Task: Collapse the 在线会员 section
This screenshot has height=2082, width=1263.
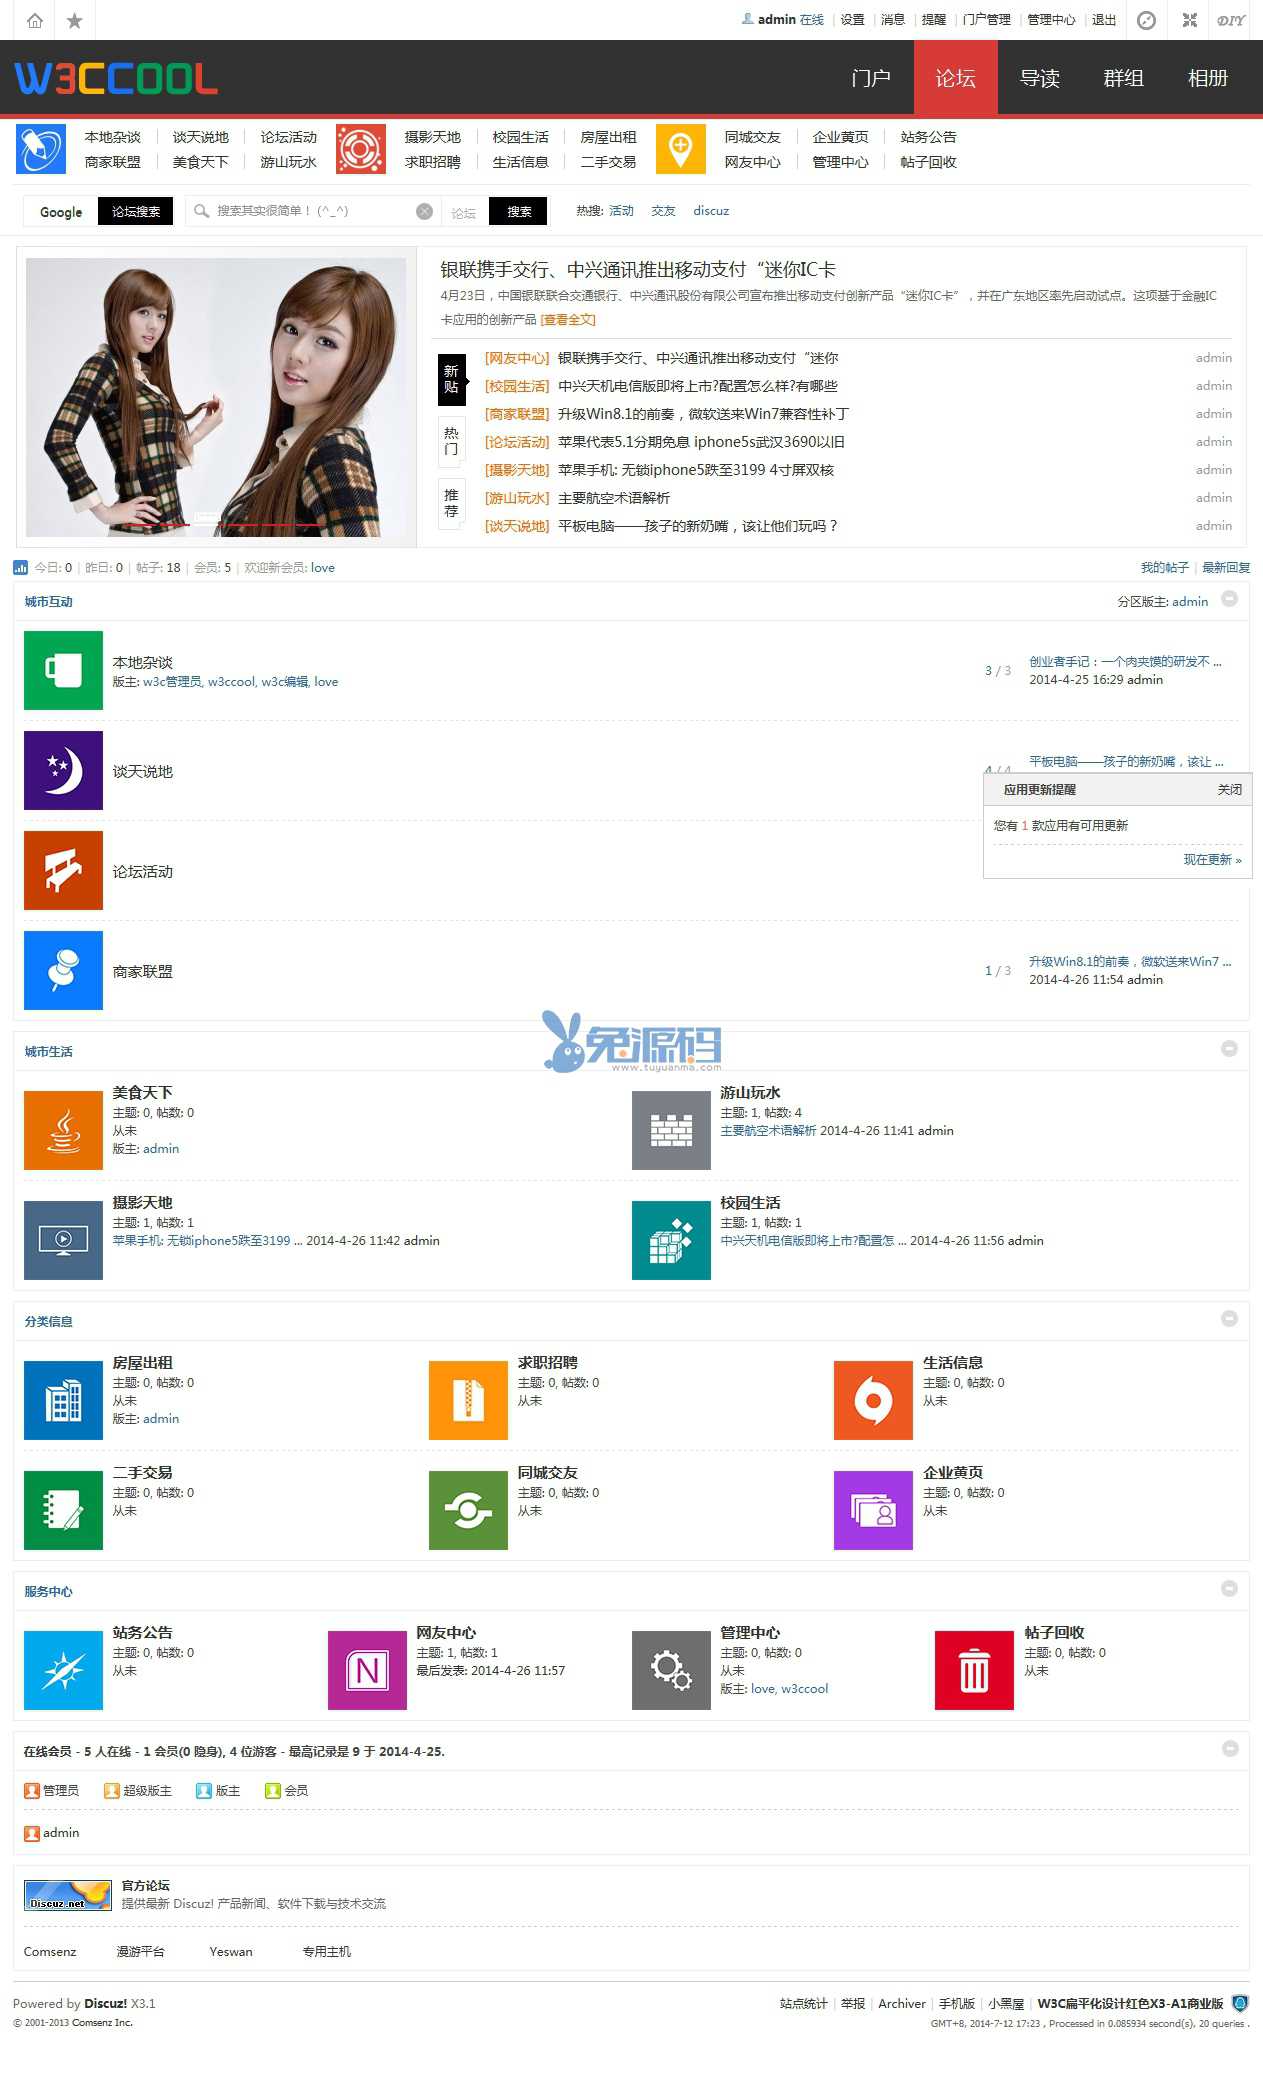Action: pyautogui.click(x=1230, y=1749)
